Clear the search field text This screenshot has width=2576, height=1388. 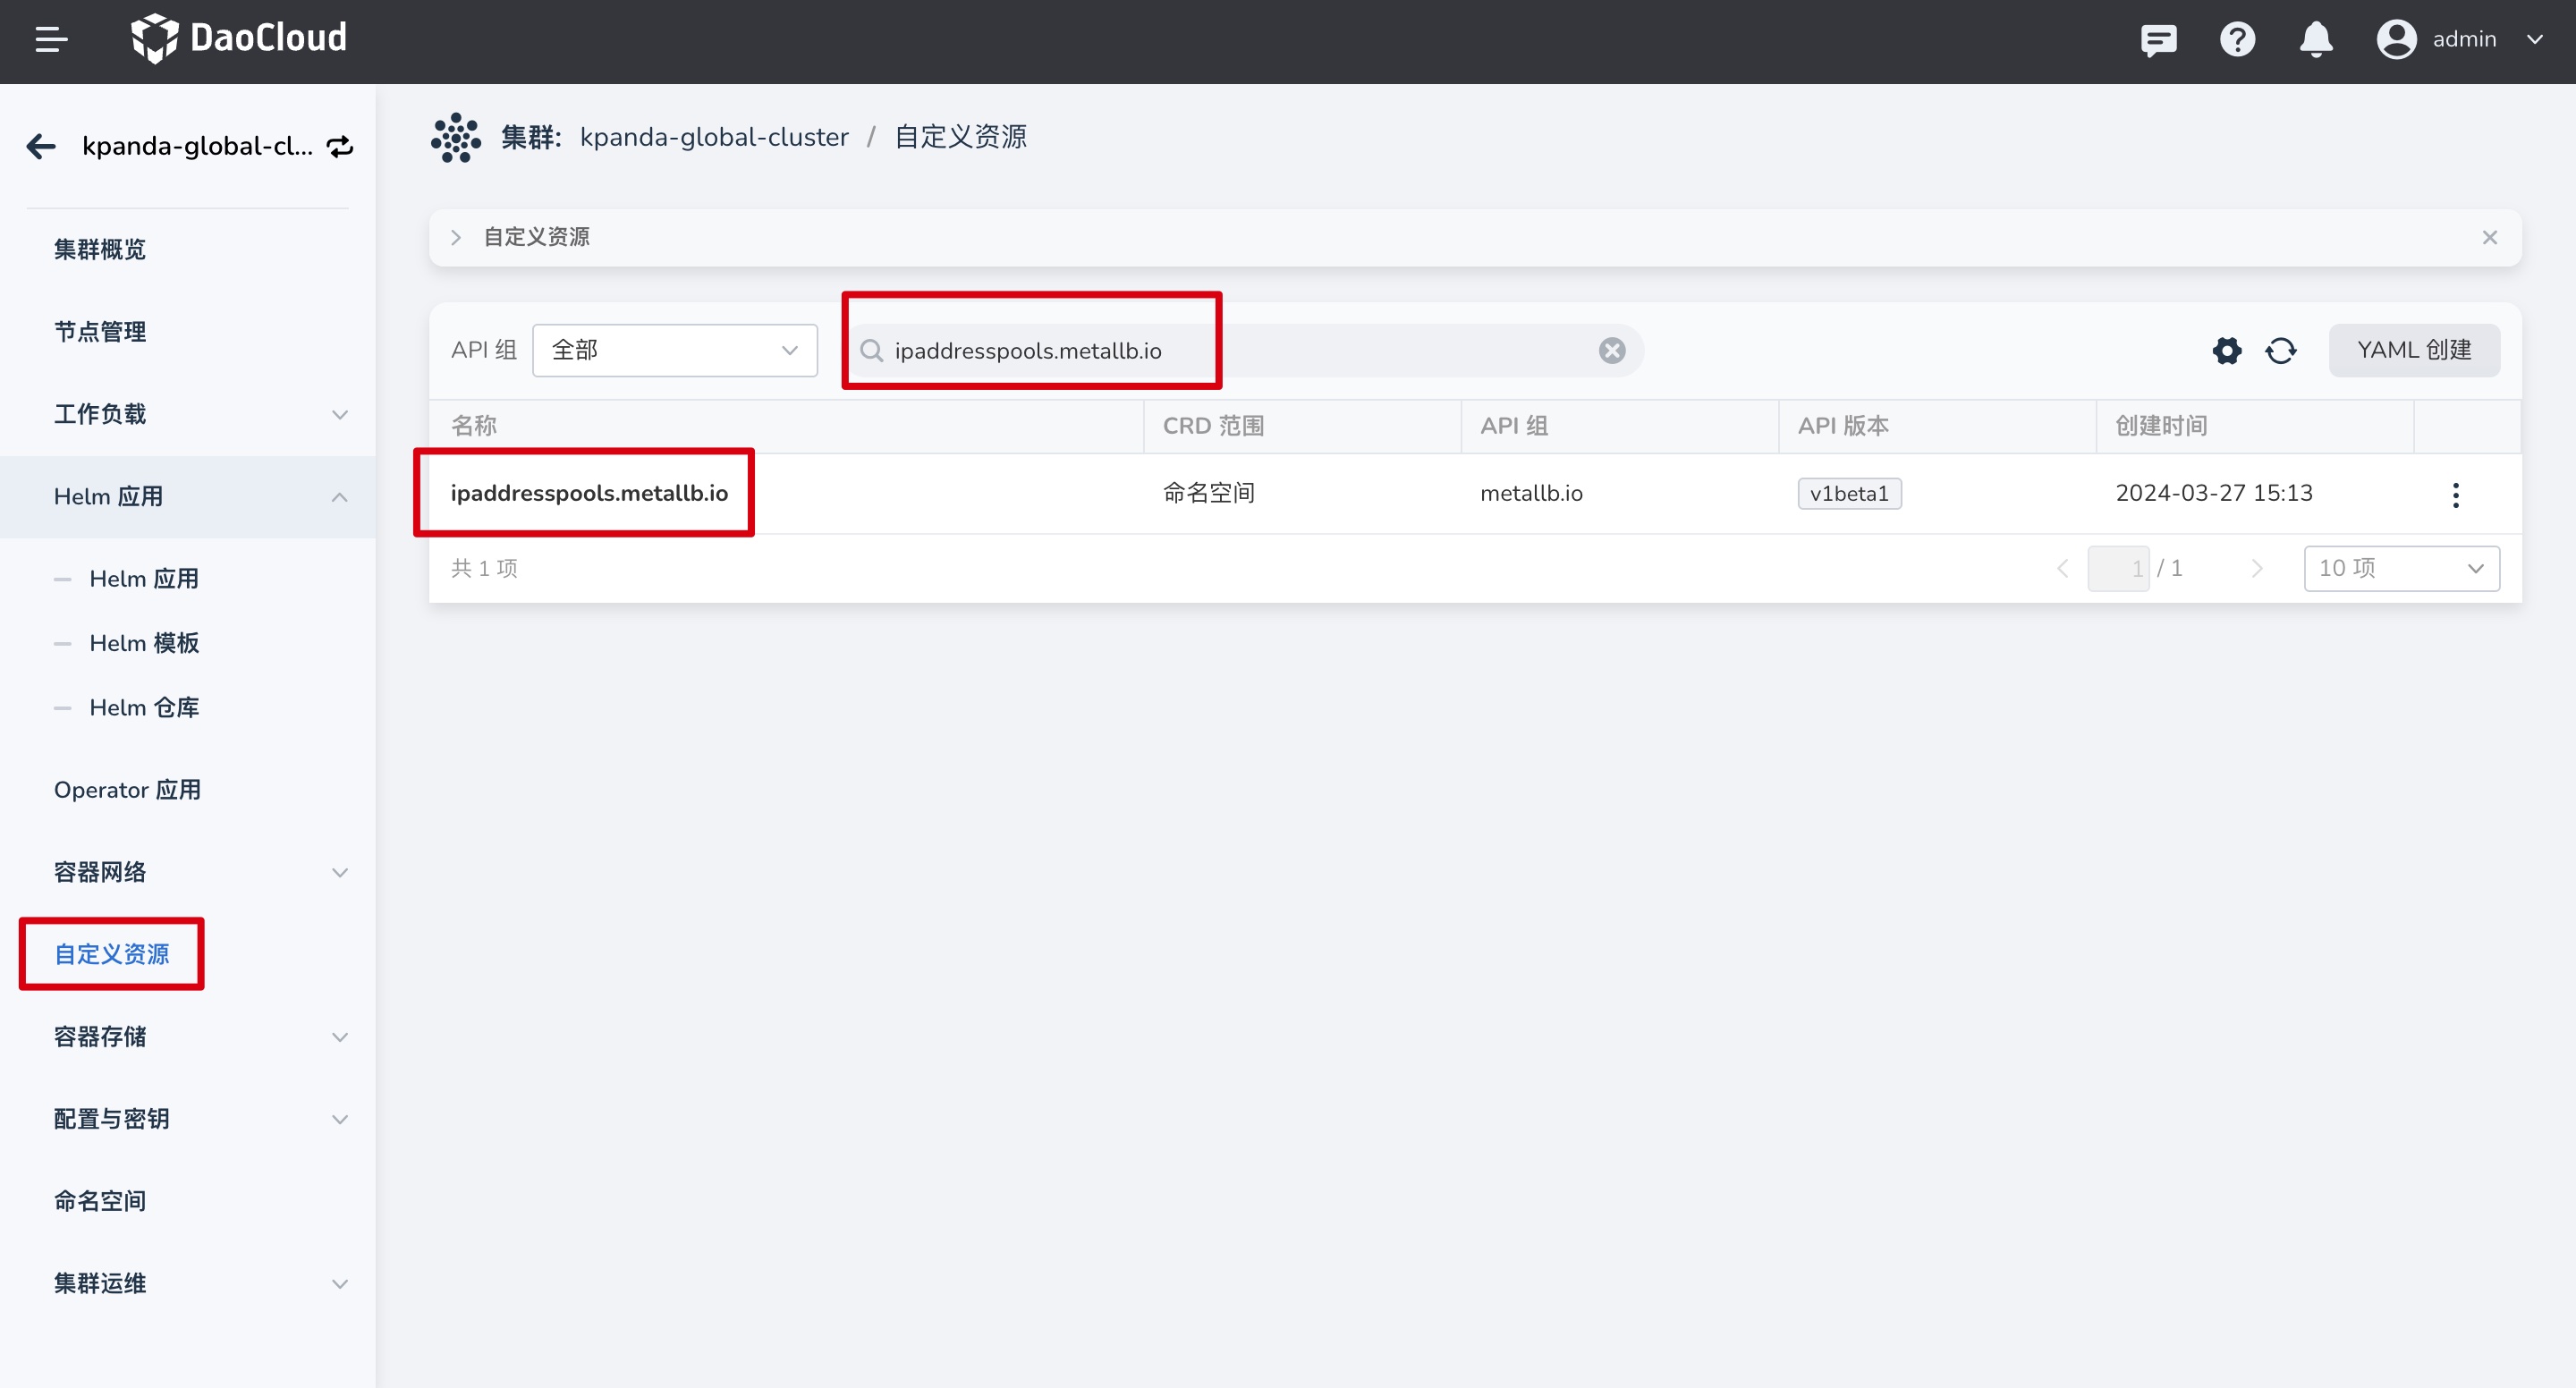click(x=1611, y=351)
